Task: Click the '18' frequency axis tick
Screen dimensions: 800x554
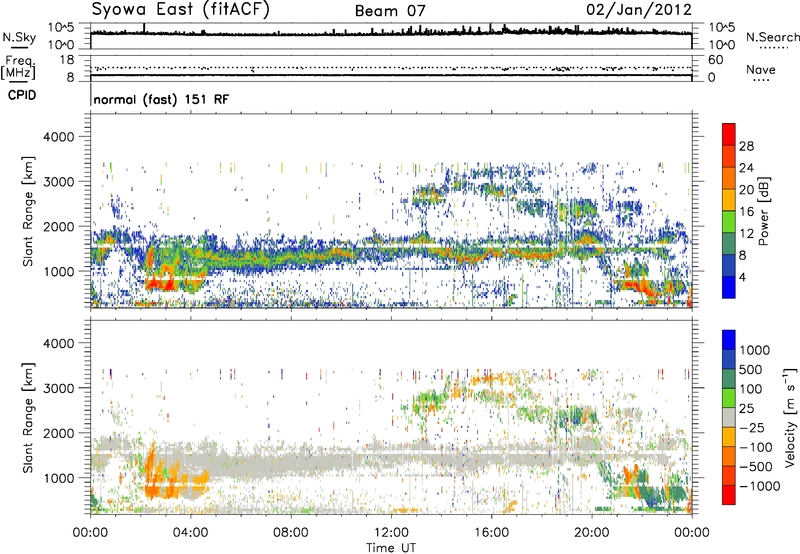Action: tap(67, 60)
